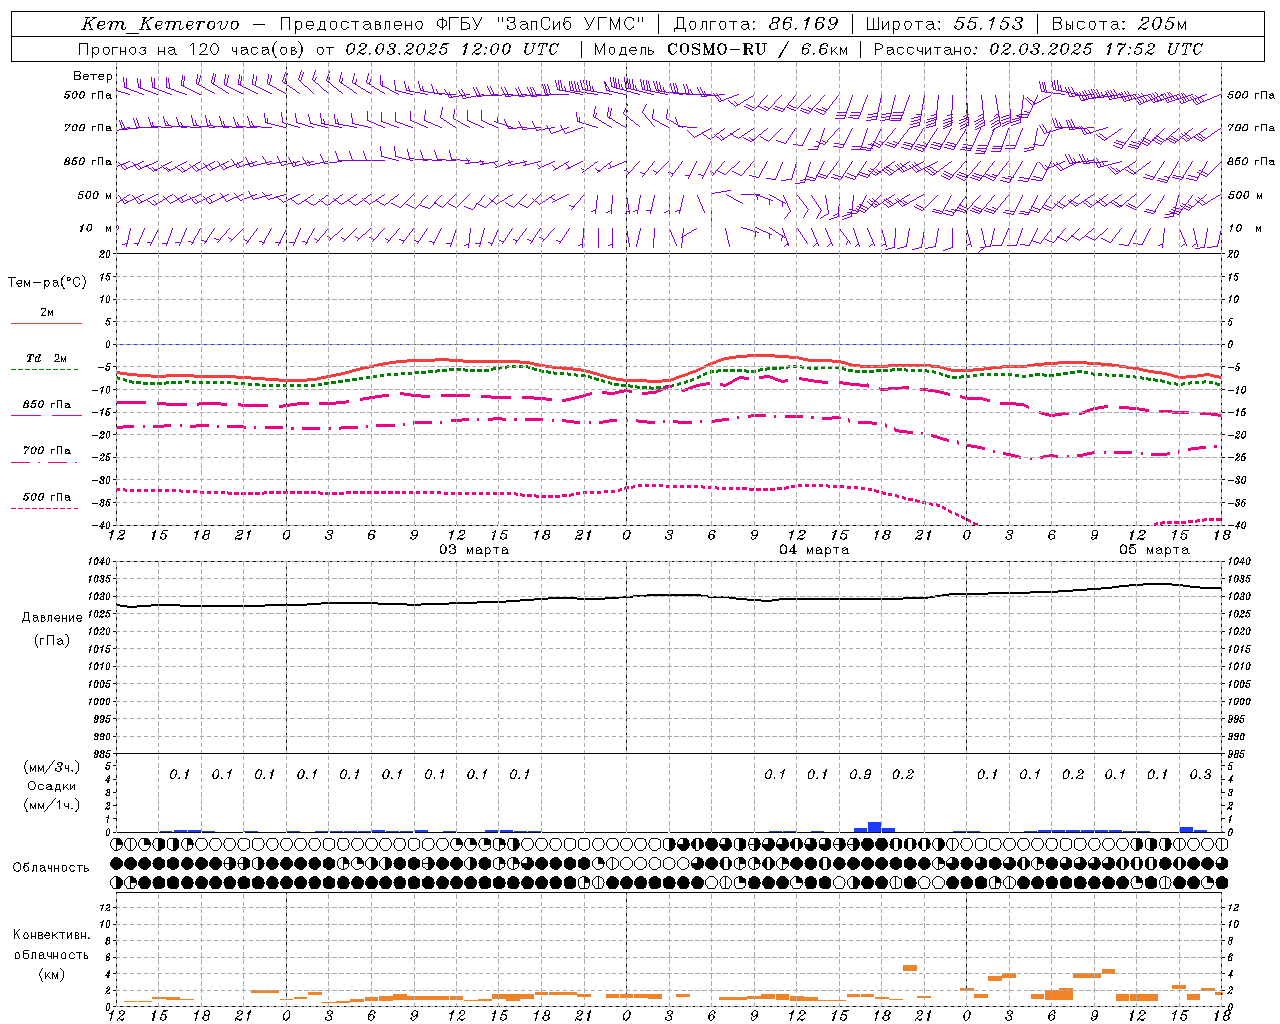This screenshot has width=1280, height=1024.
Task: Click the 'Конвективн.' convective cloud label
Action: click(52, 935)
